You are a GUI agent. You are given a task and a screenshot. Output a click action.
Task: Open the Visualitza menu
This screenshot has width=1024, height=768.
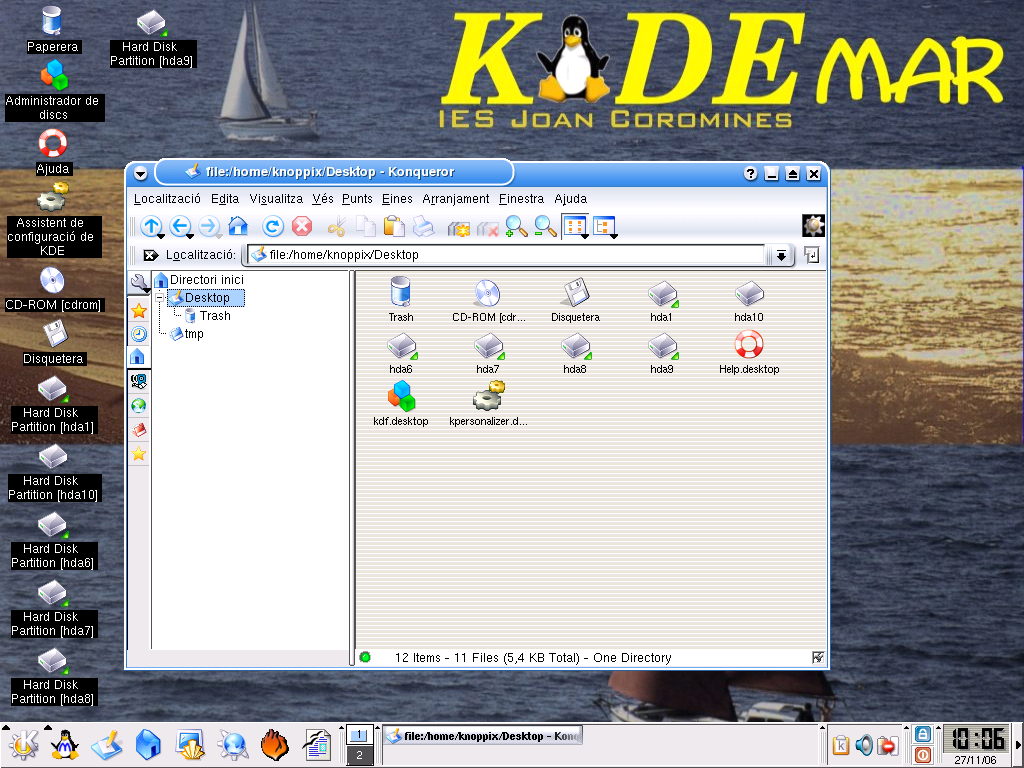coord(276,199)
